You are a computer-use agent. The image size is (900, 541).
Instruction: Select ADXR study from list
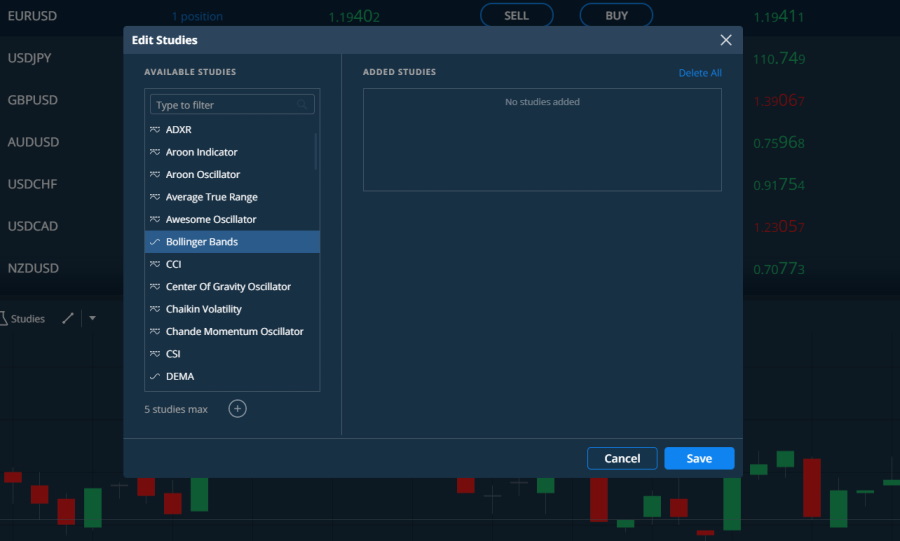click(x=232, y=130)
